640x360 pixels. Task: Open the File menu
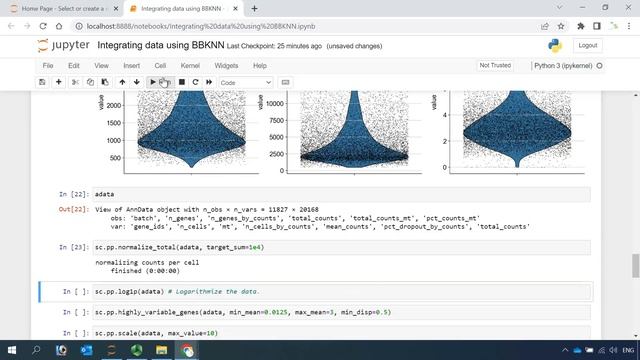pyautogui.click(x=48, y=66)
